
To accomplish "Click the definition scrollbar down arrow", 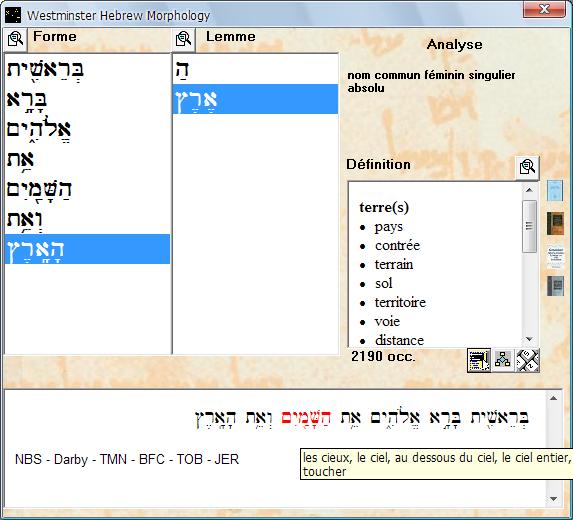I will (529, 339).
